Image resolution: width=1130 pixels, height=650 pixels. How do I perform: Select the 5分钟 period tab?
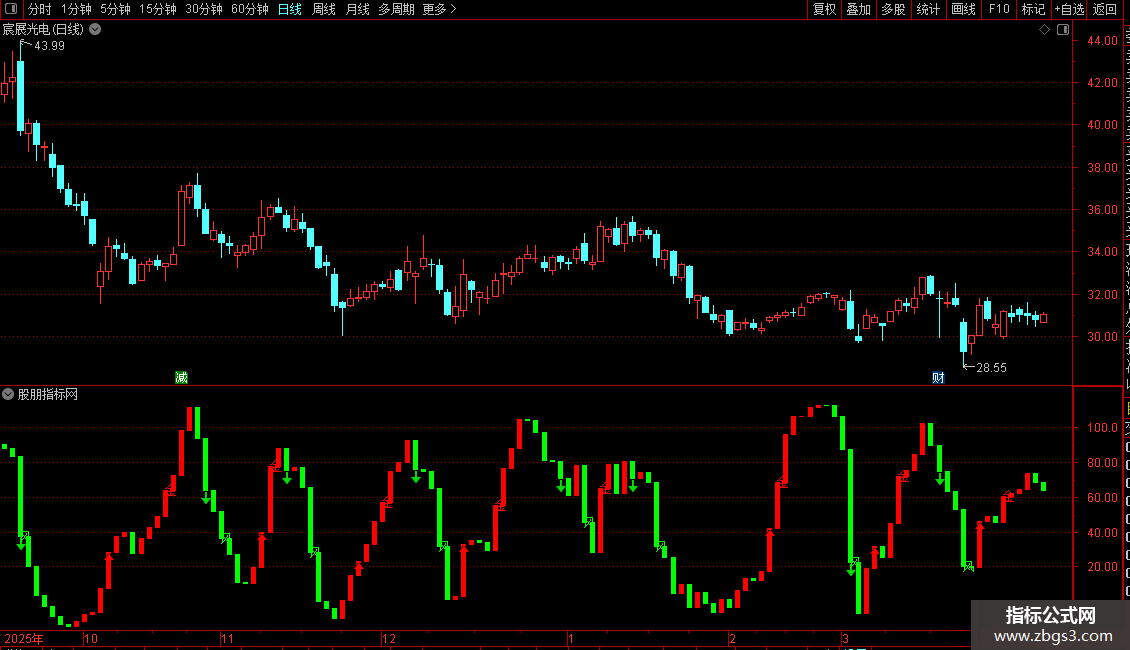tap(115, 9)
